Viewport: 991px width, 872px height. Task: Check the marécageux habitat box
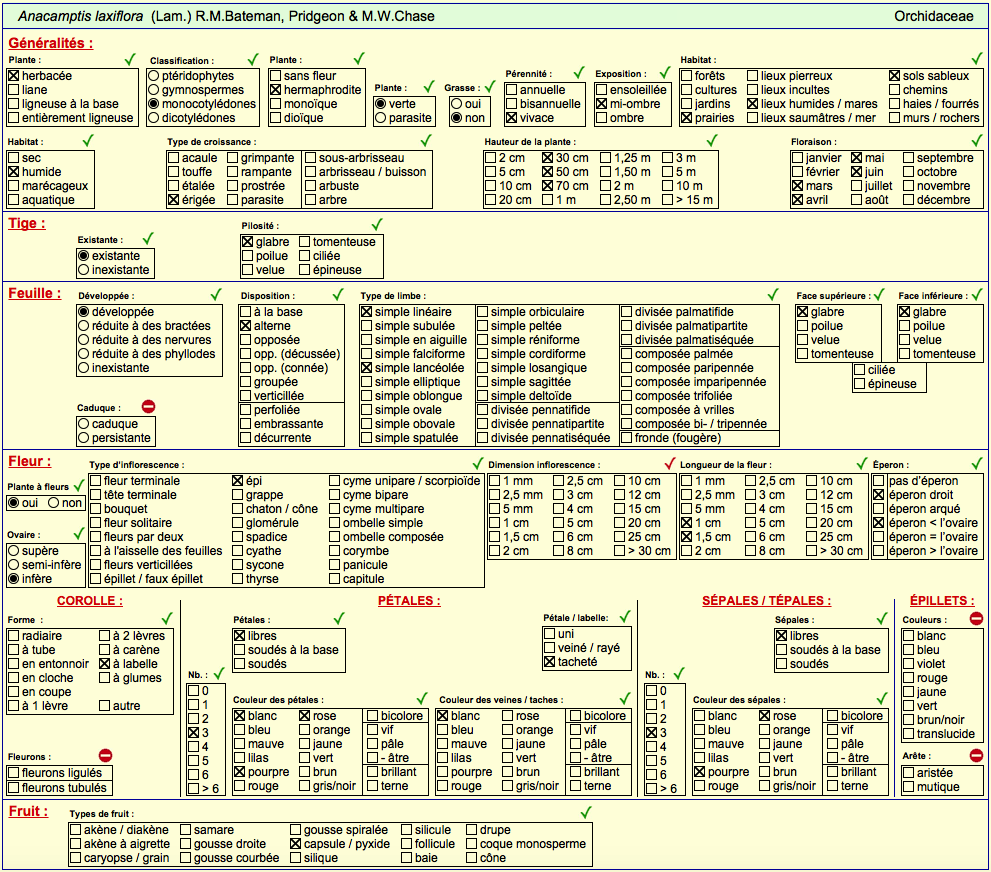click(14, 186)
